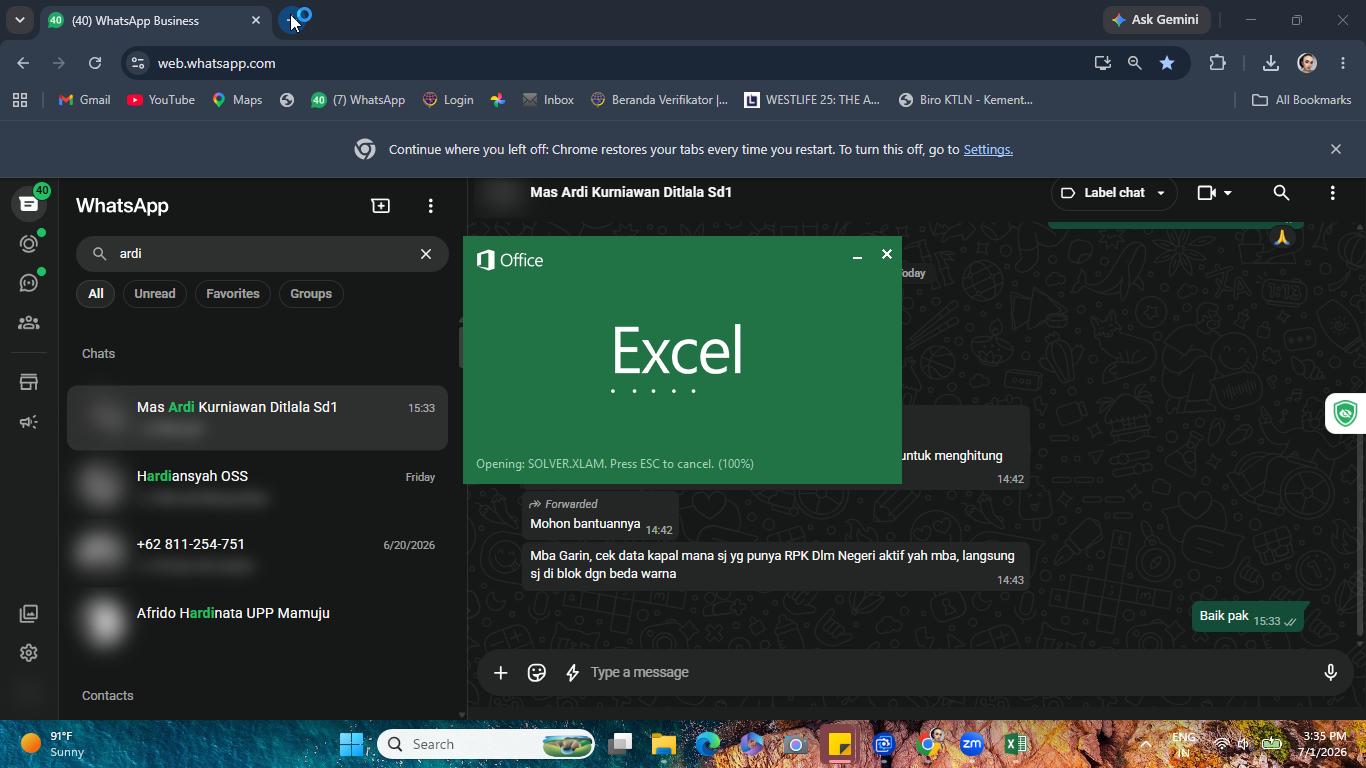Go back to the previous page in Chrome
This screenshot has width=1366, height=768.
click(x=23, y=63)
